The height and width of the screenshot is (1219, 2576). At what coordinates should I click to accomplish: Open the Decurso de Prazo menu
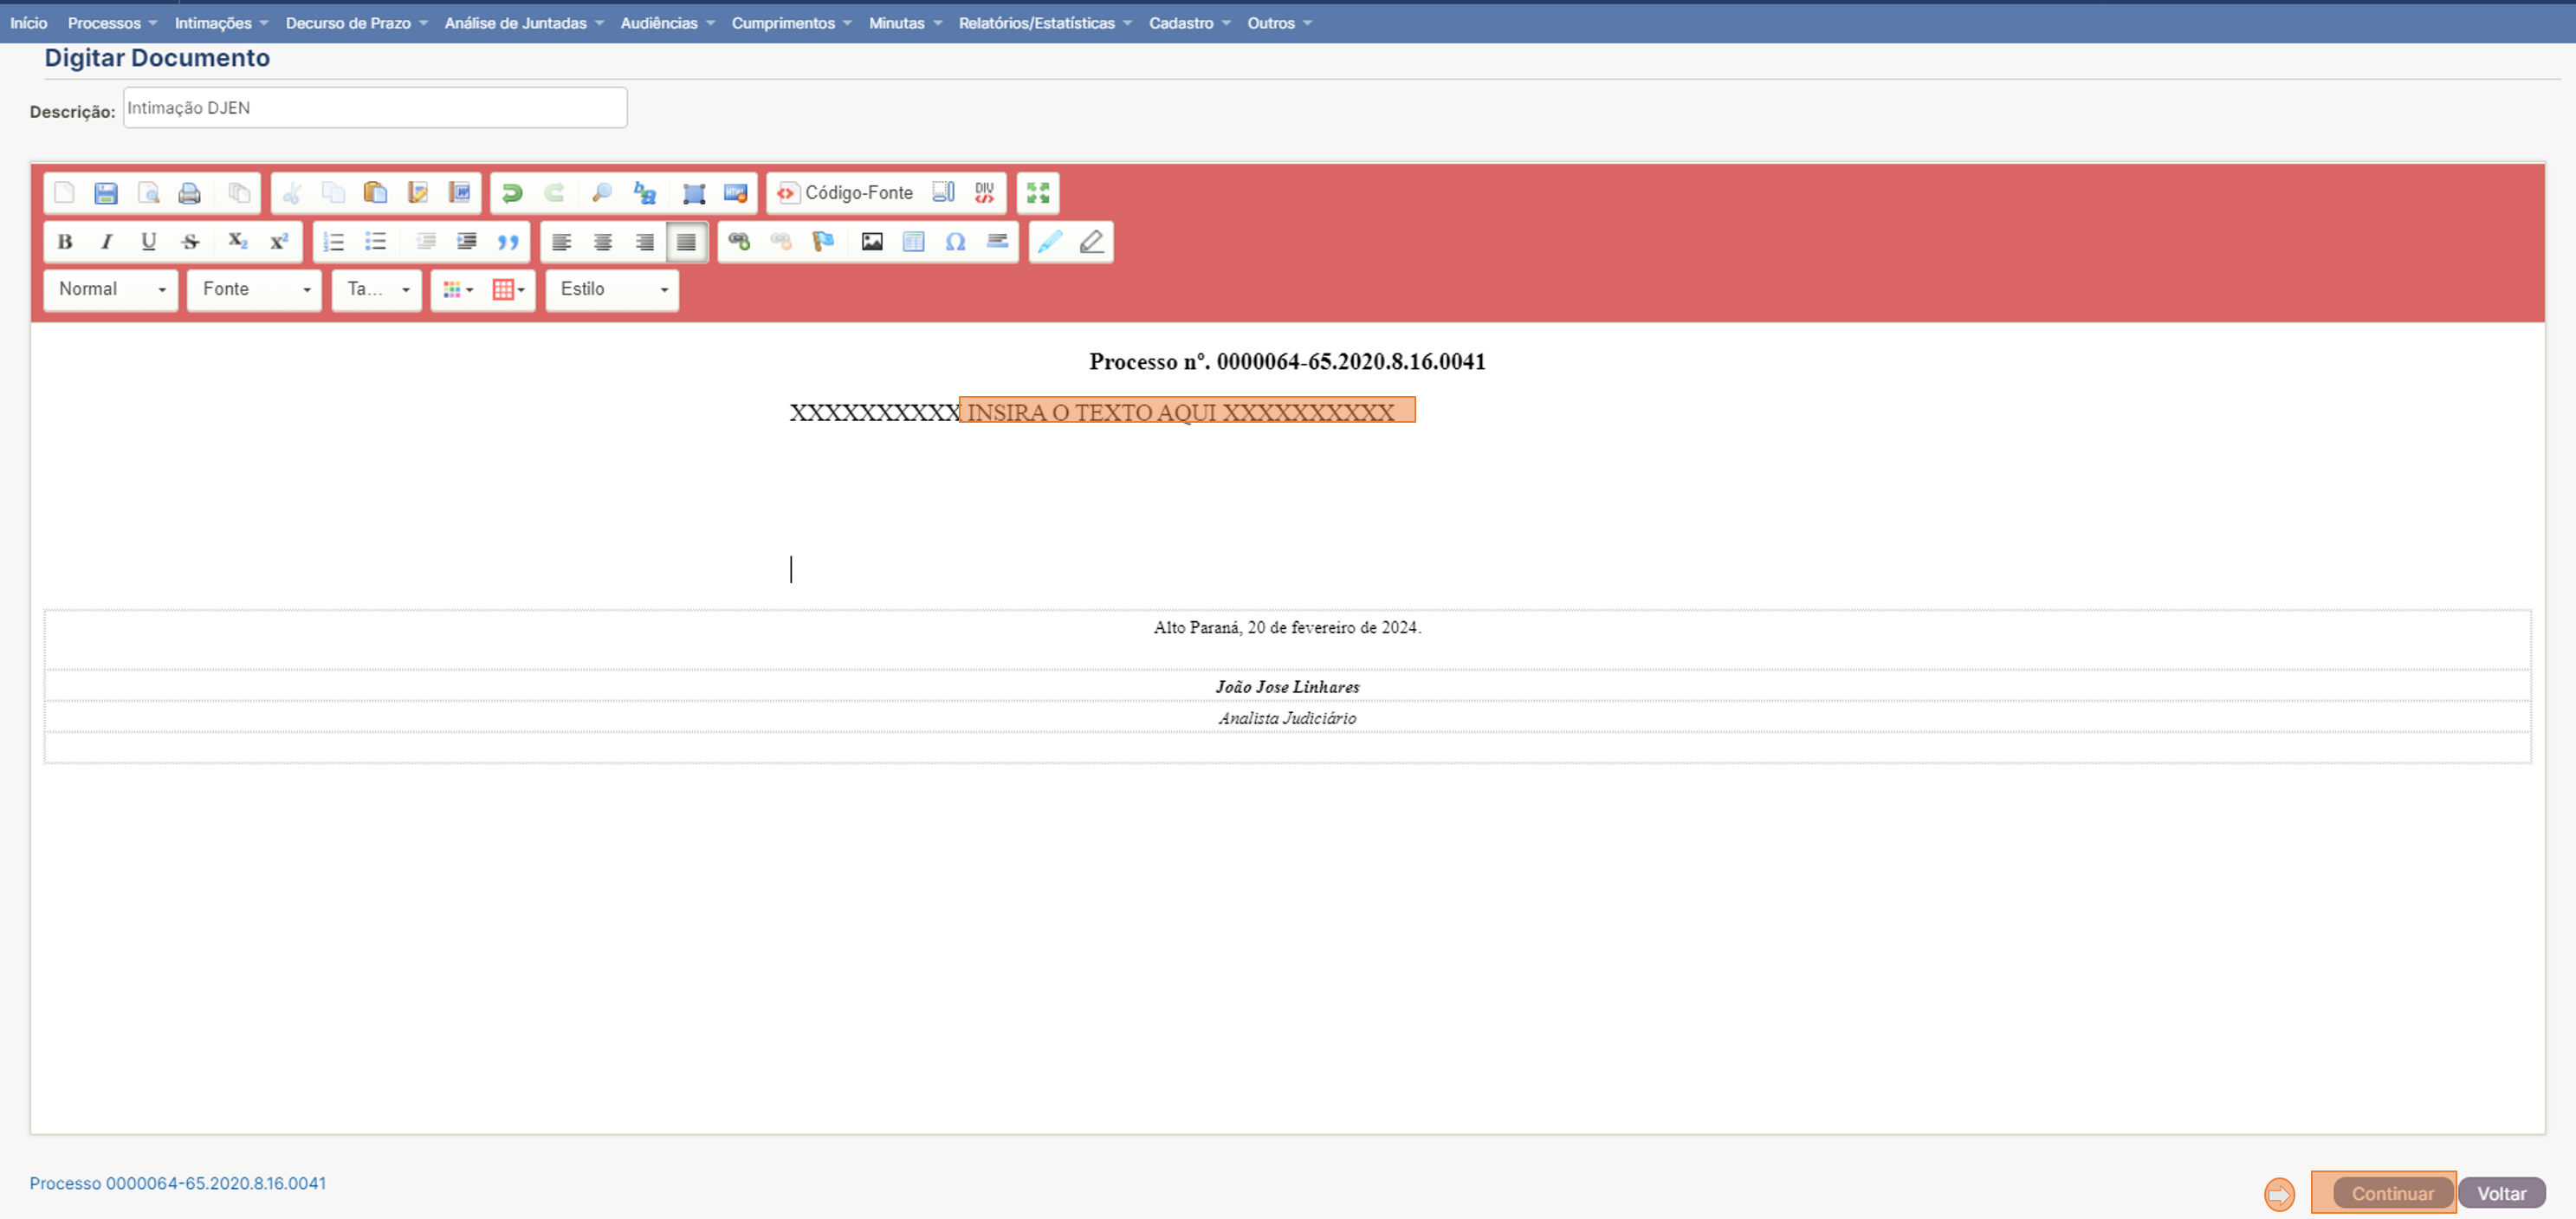tap(356, 23)
